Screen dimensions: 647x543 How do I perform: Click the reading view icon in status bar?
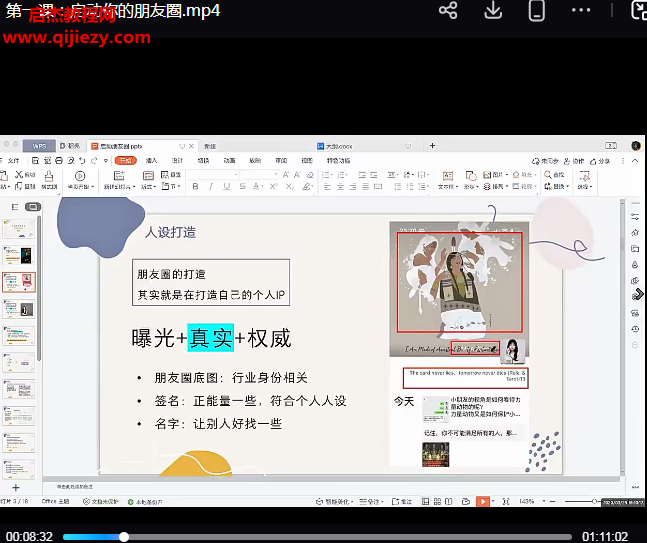449,501
